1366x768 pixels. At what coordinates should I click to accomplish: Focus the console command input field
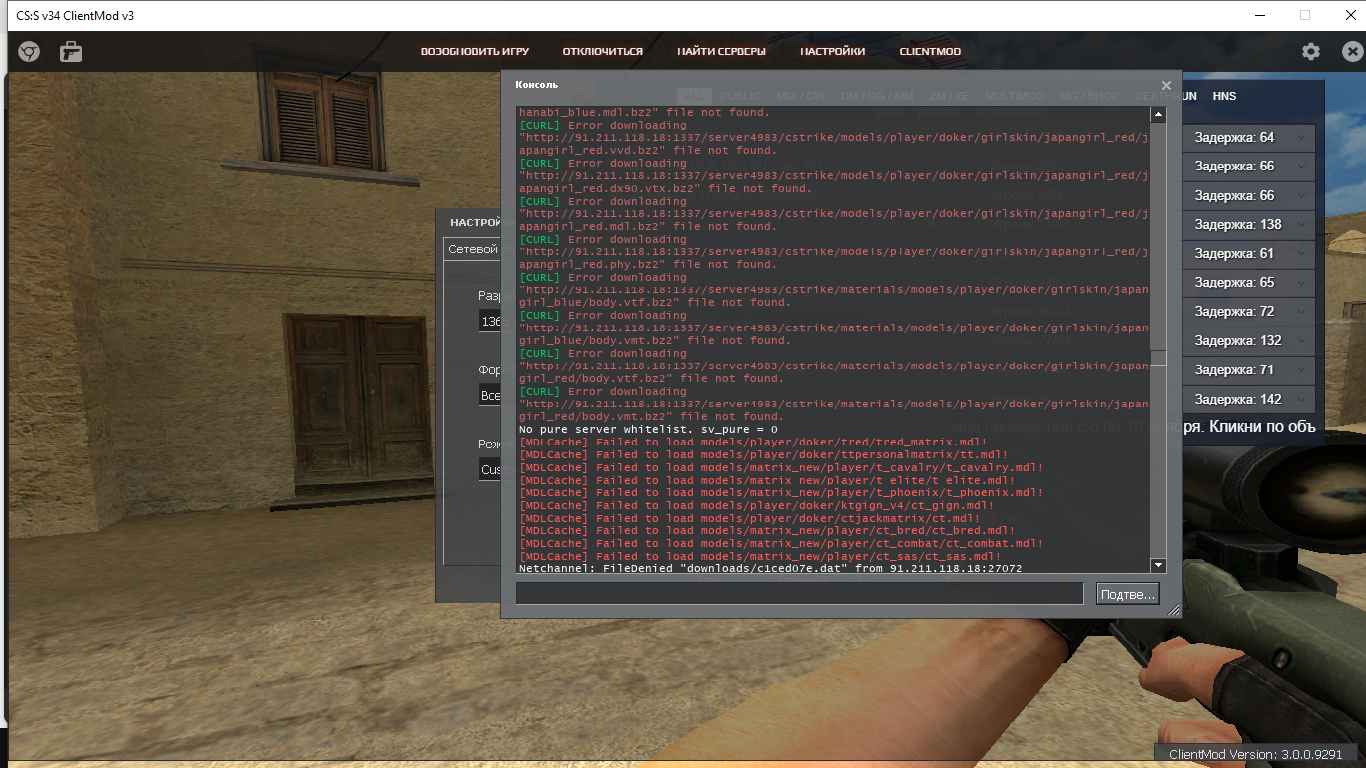(799, 594)
